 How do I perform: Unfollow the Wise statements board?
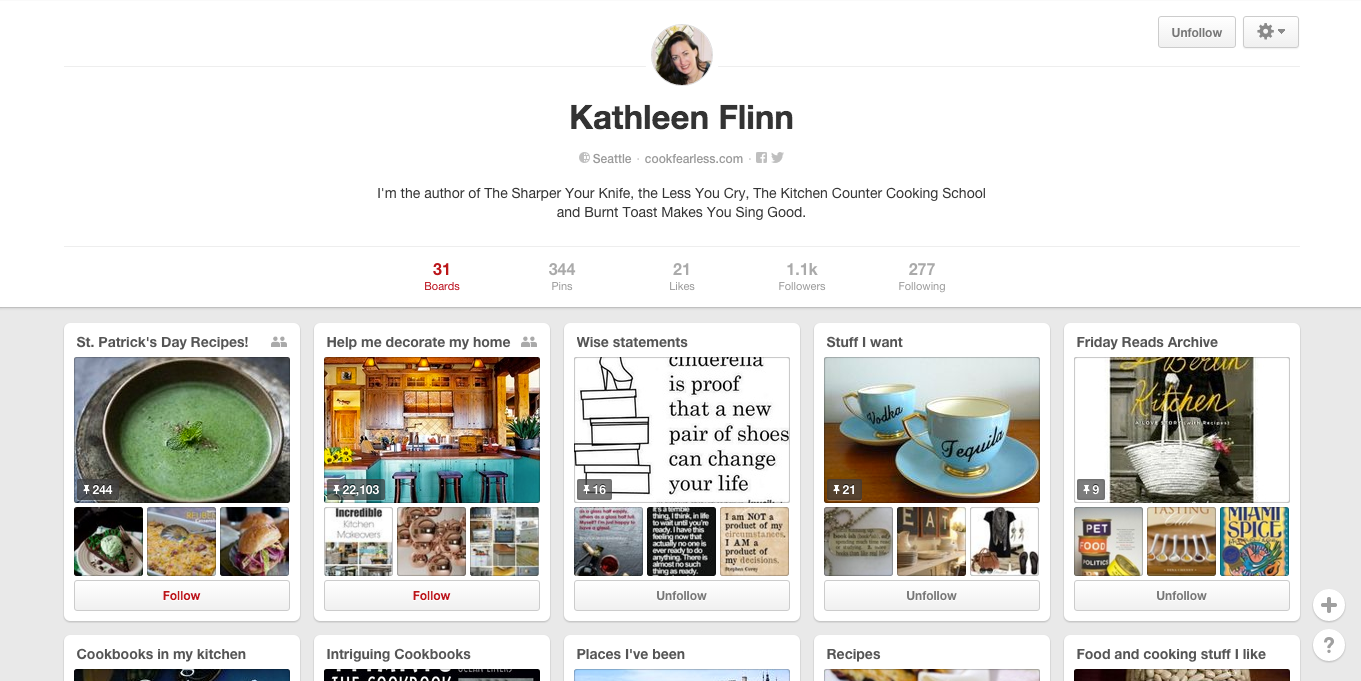coord(682,596)
